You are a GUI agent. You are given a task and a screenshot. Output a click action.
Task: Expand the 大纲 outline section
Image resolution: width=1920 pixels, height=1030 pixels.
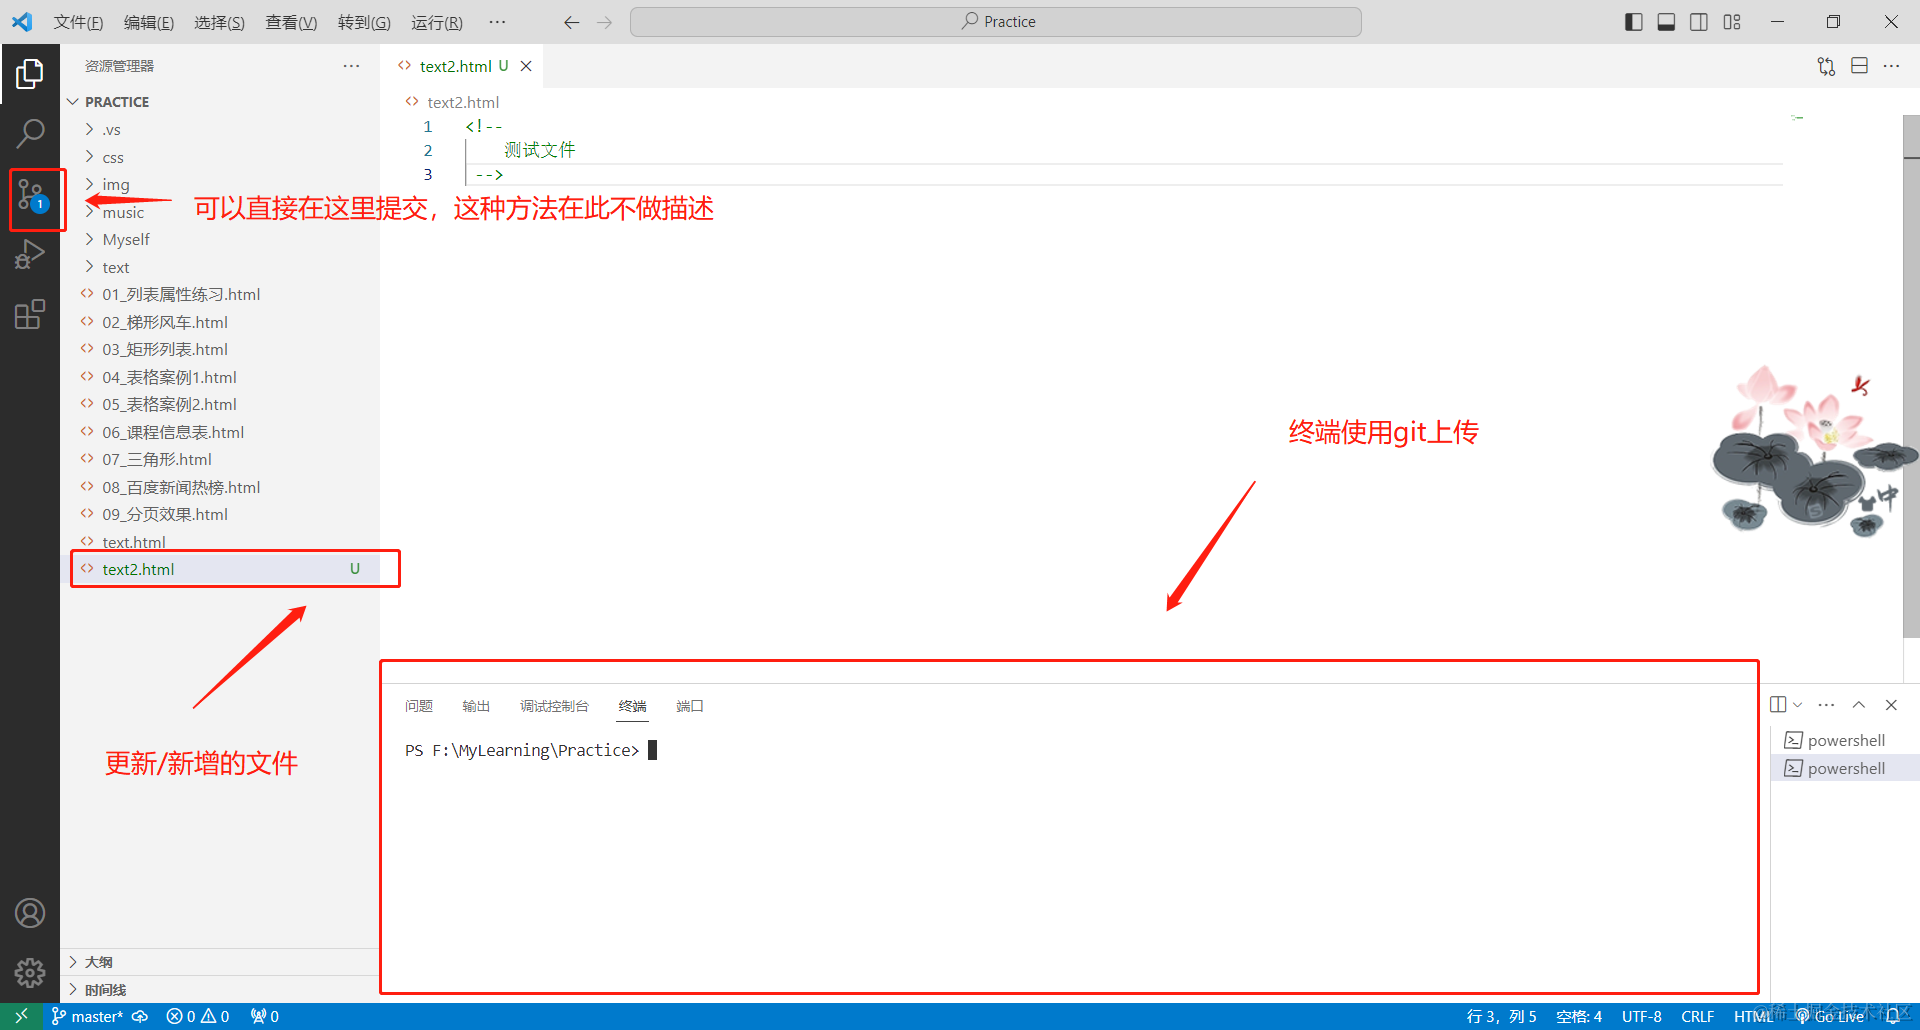98,962
